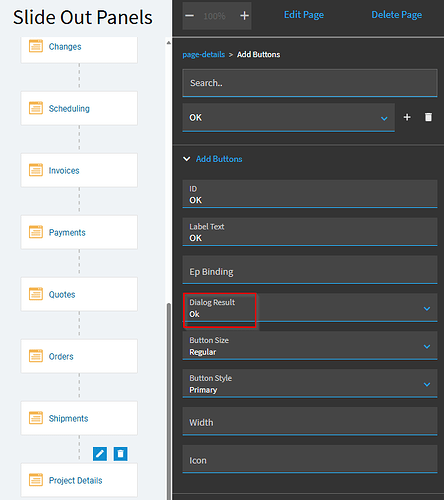
Task: Click the blue trash icon above Project Details
Action: click(x=120, y=454)
